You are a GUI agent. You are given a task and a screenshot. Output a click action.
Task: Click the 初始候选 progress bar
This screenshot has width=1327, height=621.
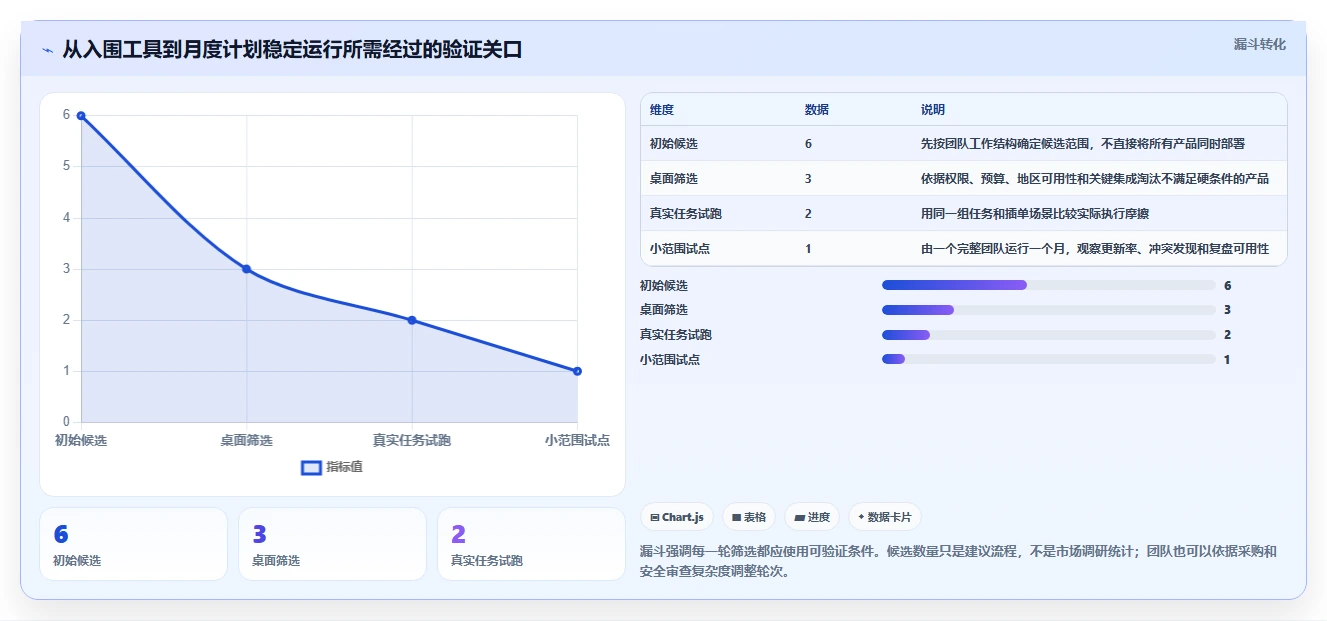coord(1049,285)
